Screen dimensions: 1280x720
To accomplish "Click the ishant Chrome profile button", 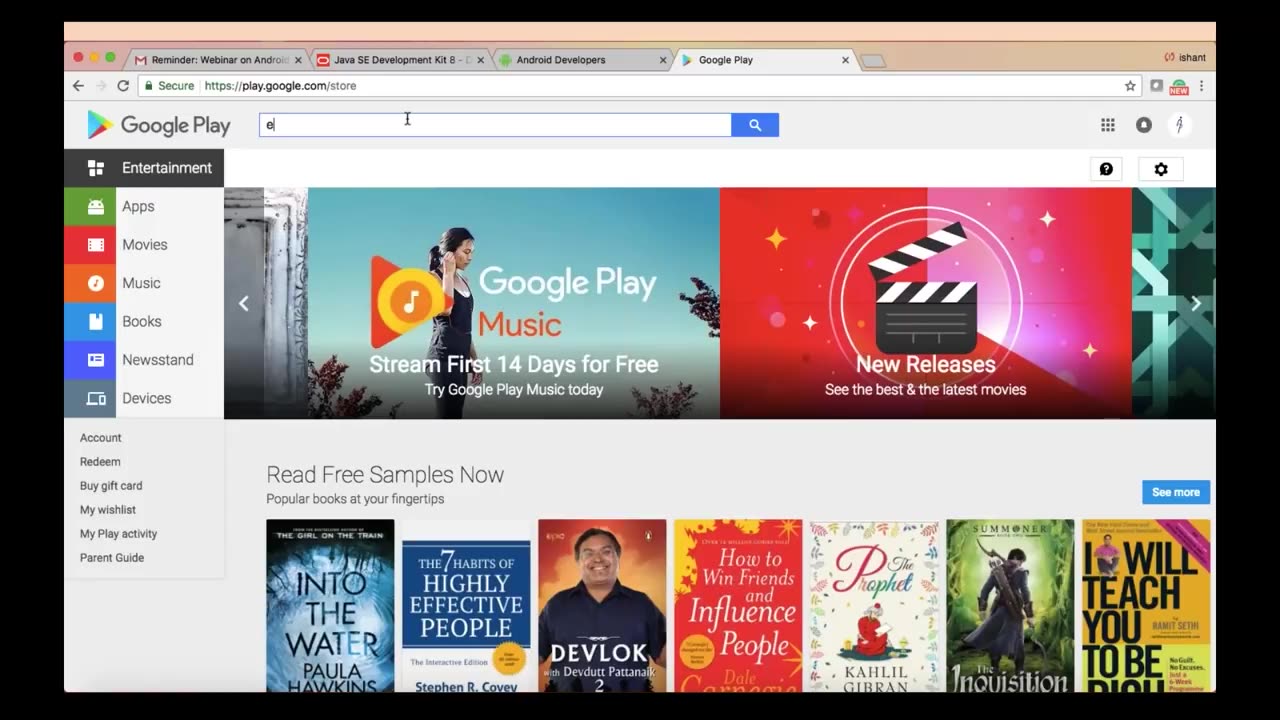I will click(1185, 58).
